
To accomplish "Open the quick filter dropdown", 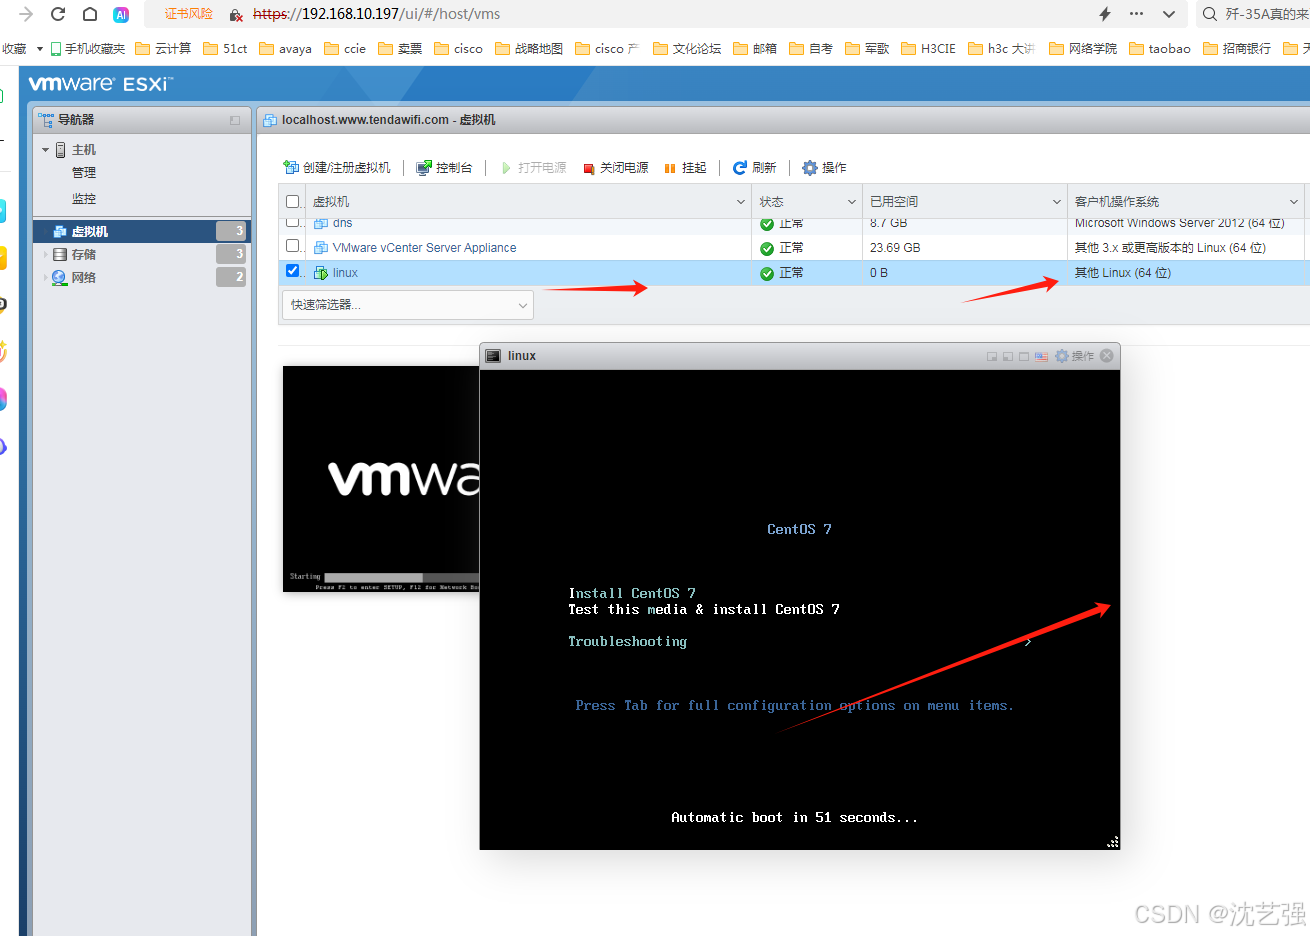I will (408, 305).
